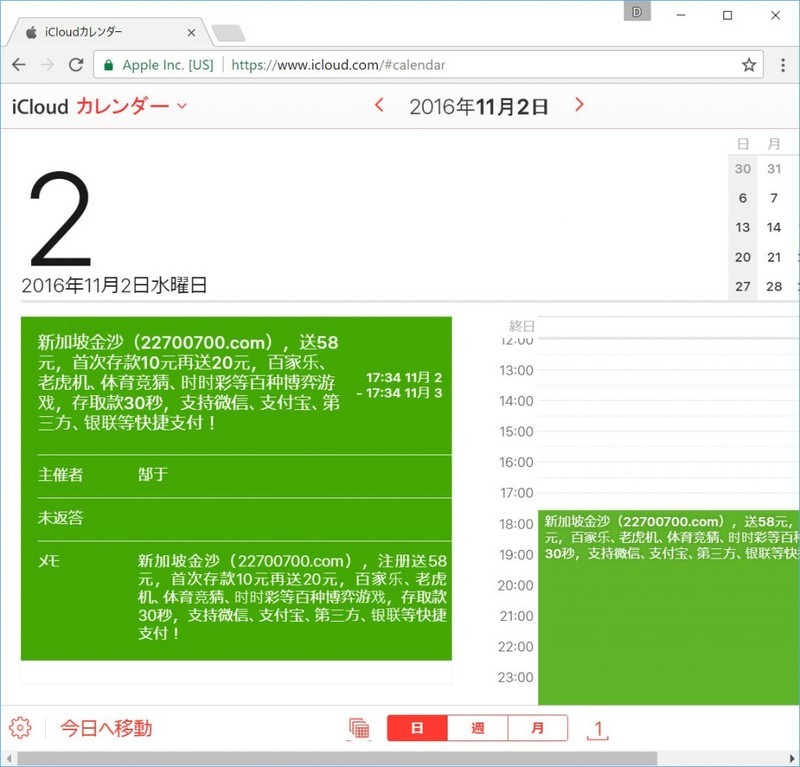Click the scrollbar left arrow
The width and height of the screenshot is (800, 767).
pos(8,758)
